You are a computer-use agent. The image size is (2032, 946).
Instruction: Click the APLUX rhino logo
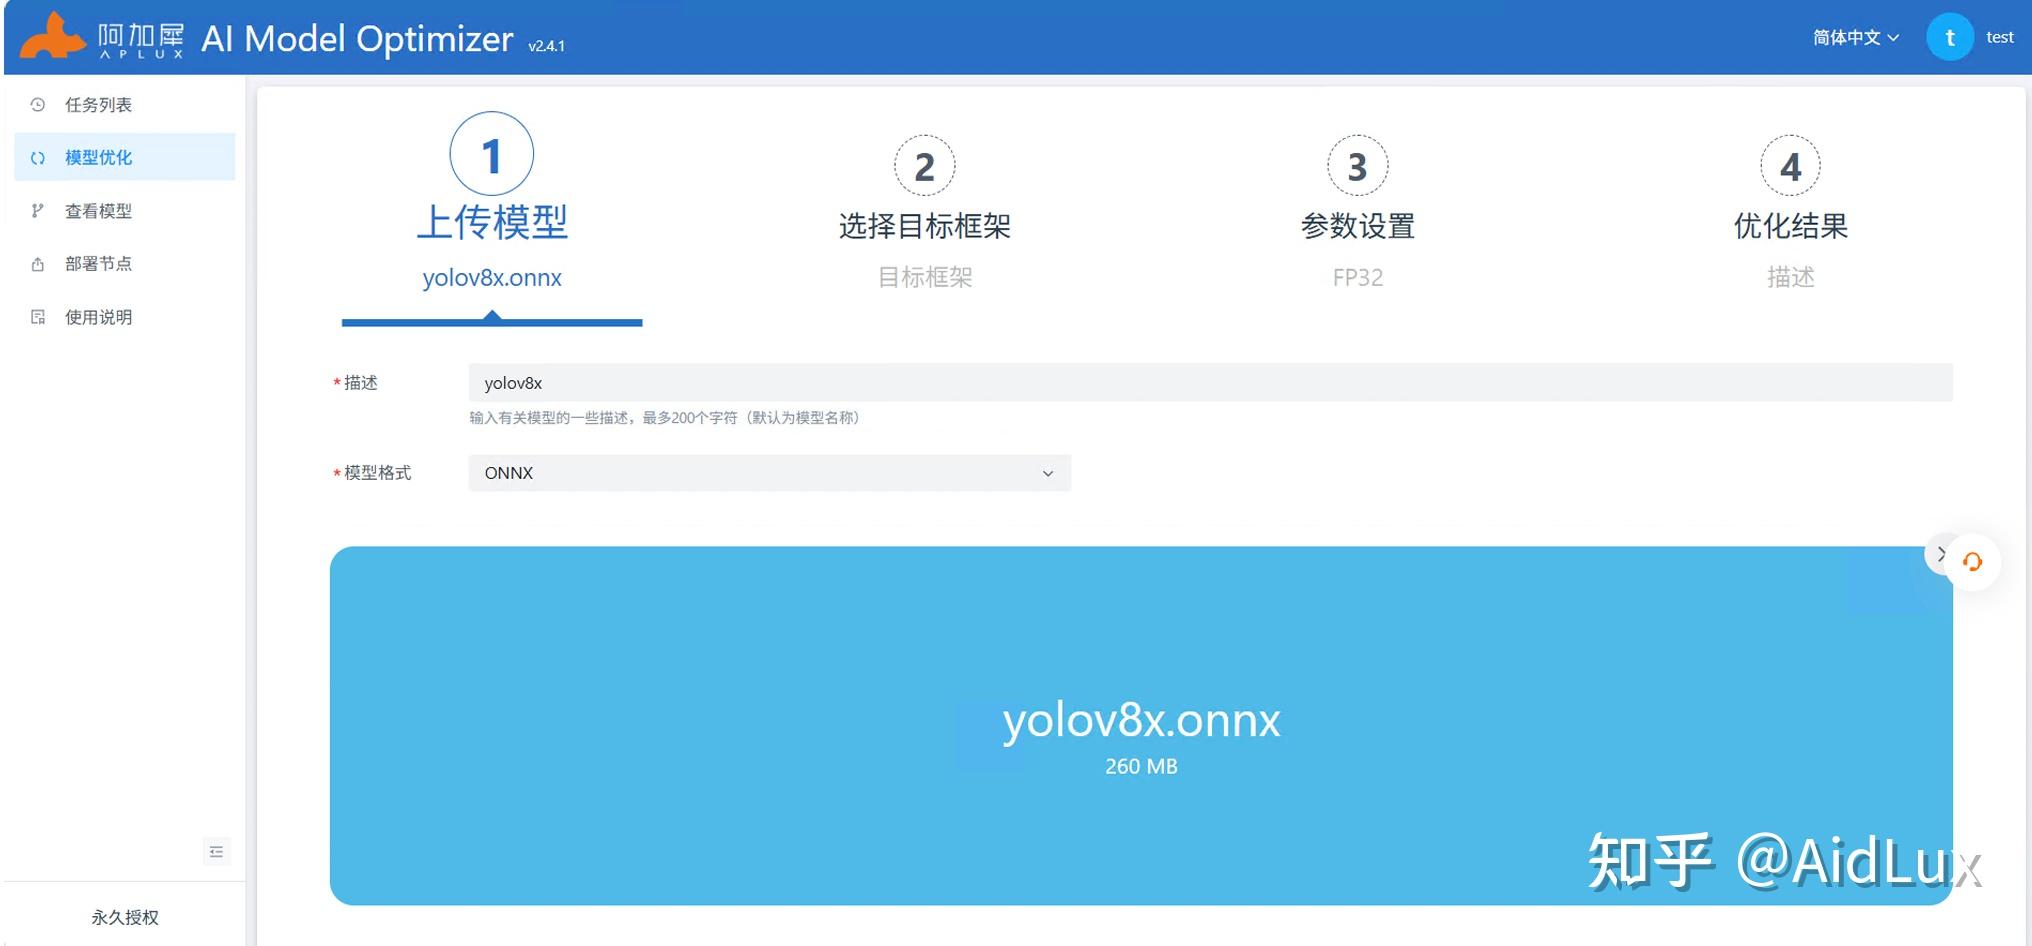pos(52,37)
